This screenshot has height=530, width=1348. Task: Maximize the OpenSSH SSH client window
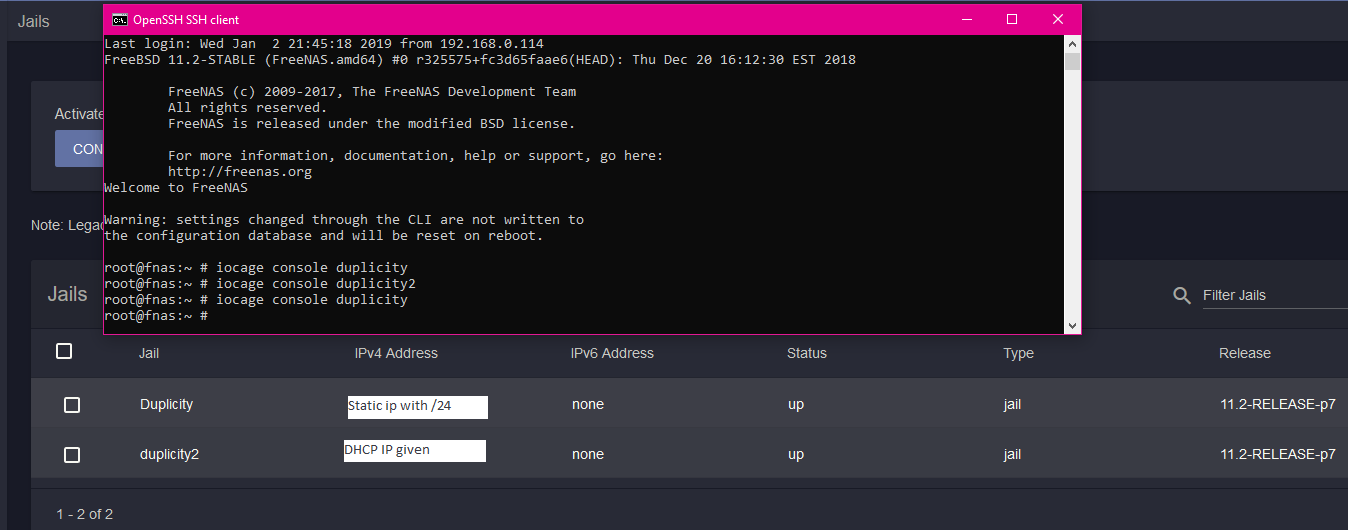point(1012,19)
